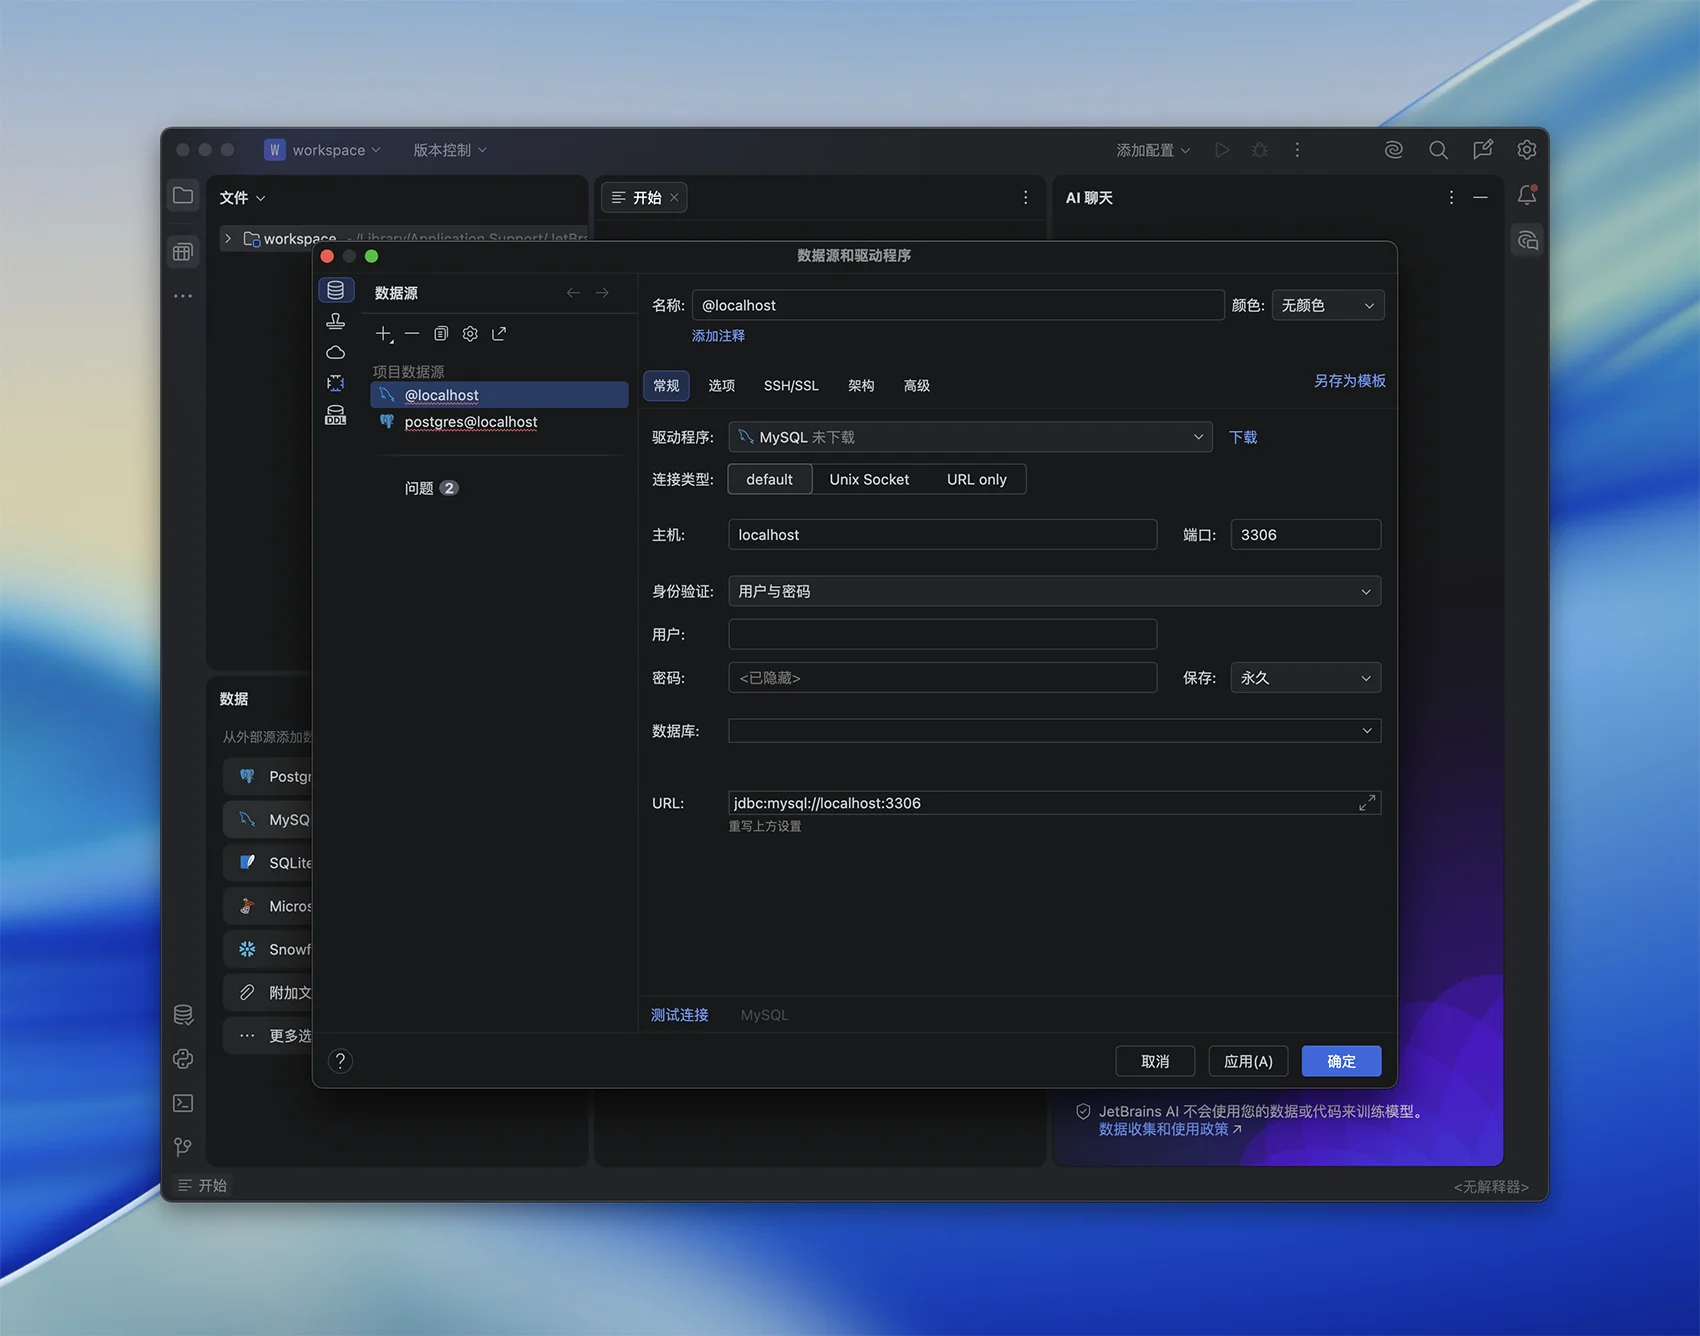
Task: Click the 主机 host input field
Action: (942, 535)
